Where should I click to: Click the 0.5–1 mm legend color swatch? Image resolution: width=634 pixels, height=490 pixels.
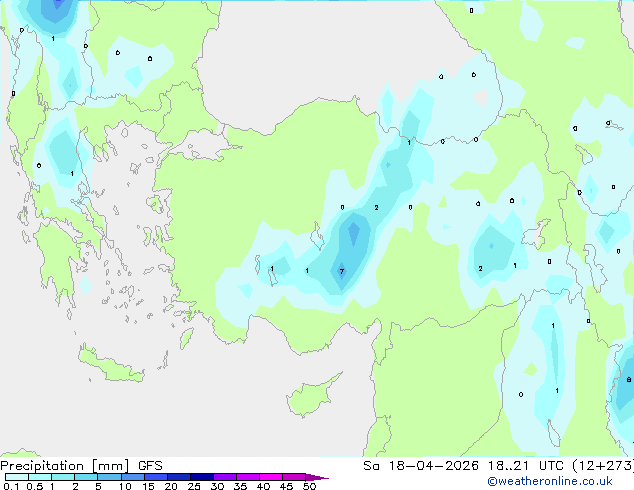(x=40, y=477)
